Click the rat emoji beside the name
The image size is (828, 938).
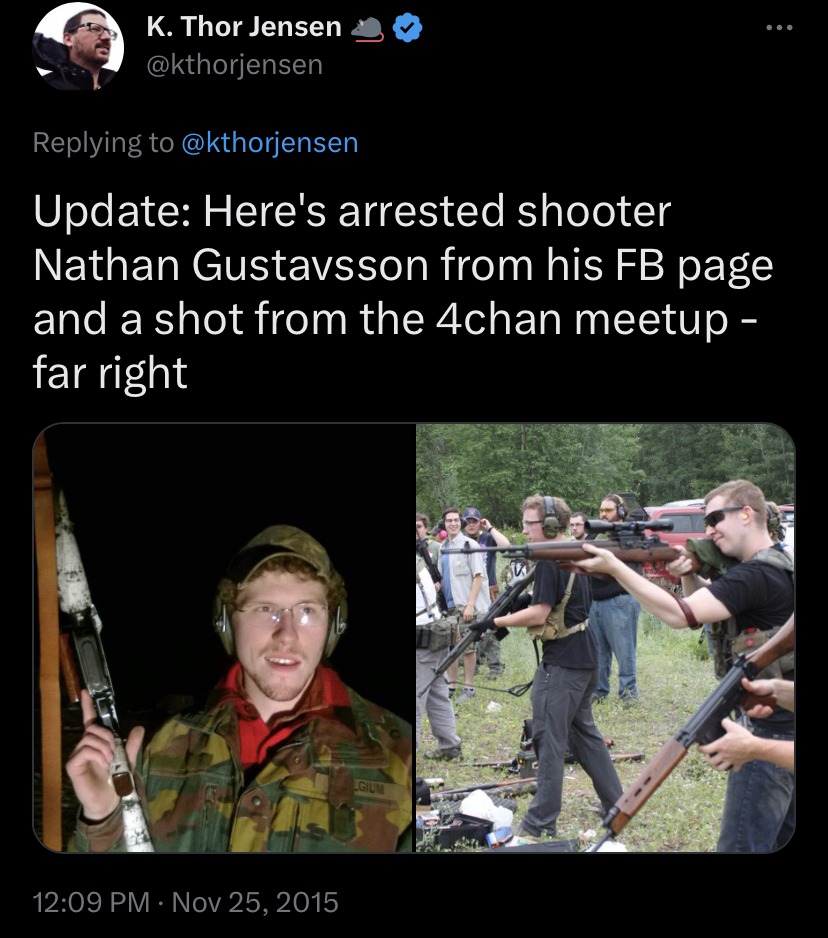[x=367, y=29]
